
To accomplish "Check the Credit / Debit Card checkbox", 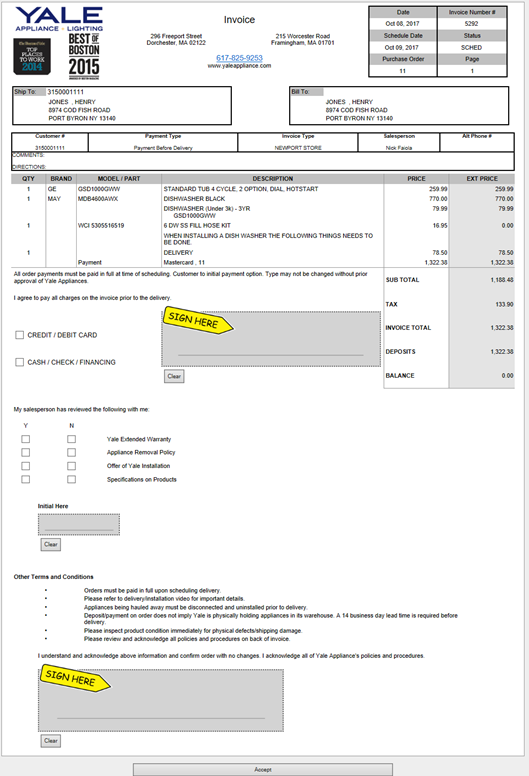I will point(20,335).
